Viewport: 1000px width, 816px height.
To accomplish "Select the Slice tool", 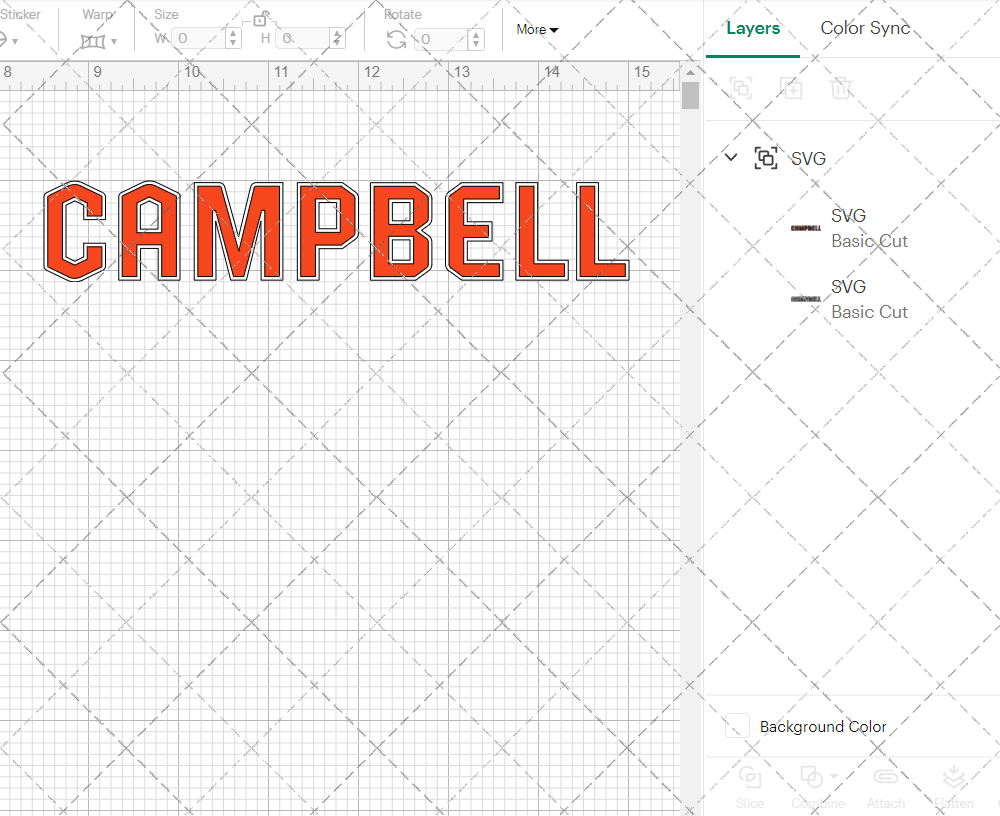I will coord(750,780).
